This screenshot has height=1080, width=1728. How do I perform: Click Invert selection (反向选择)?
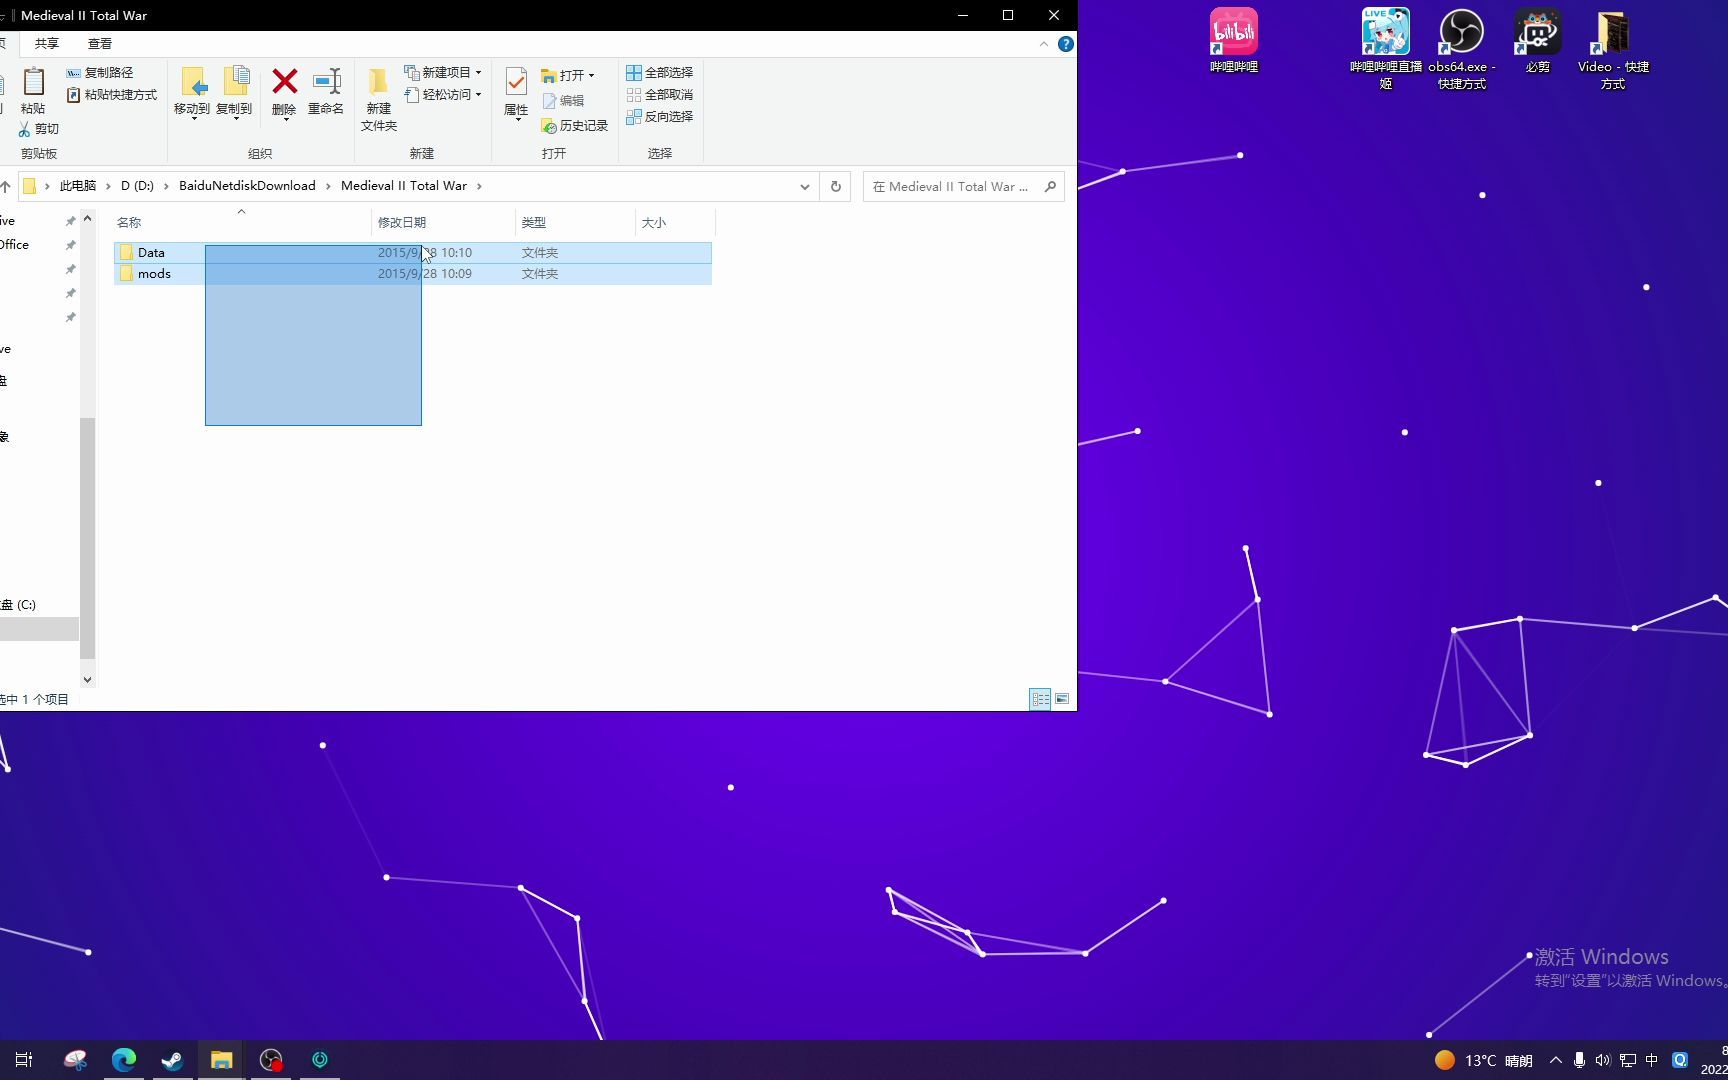660,117
